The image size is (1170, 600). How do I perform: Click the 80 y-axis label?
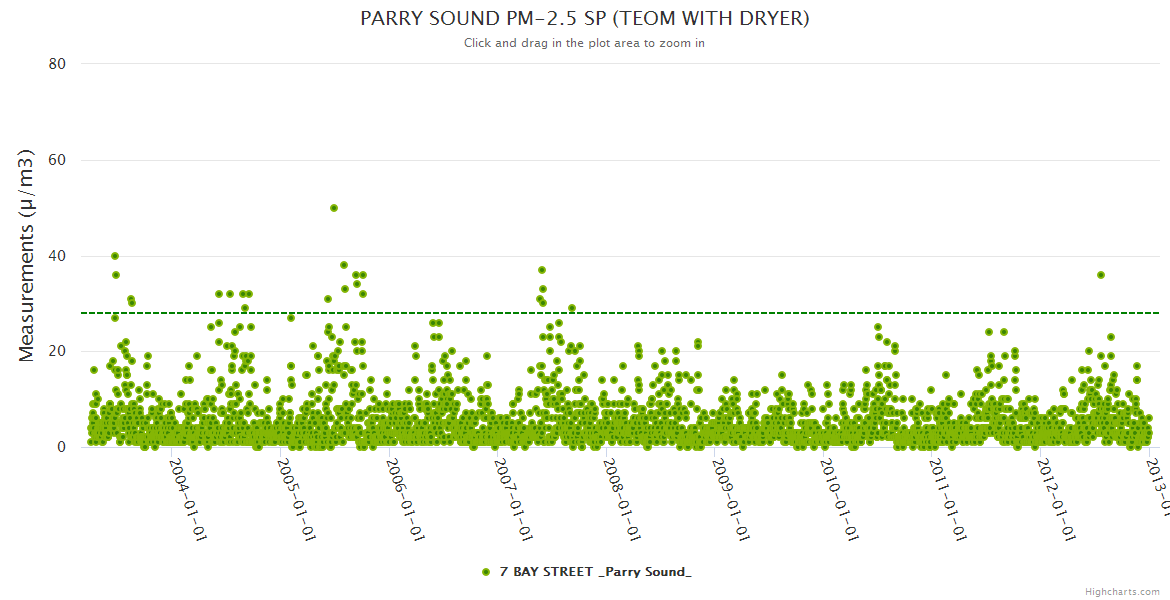pos(57,64)
